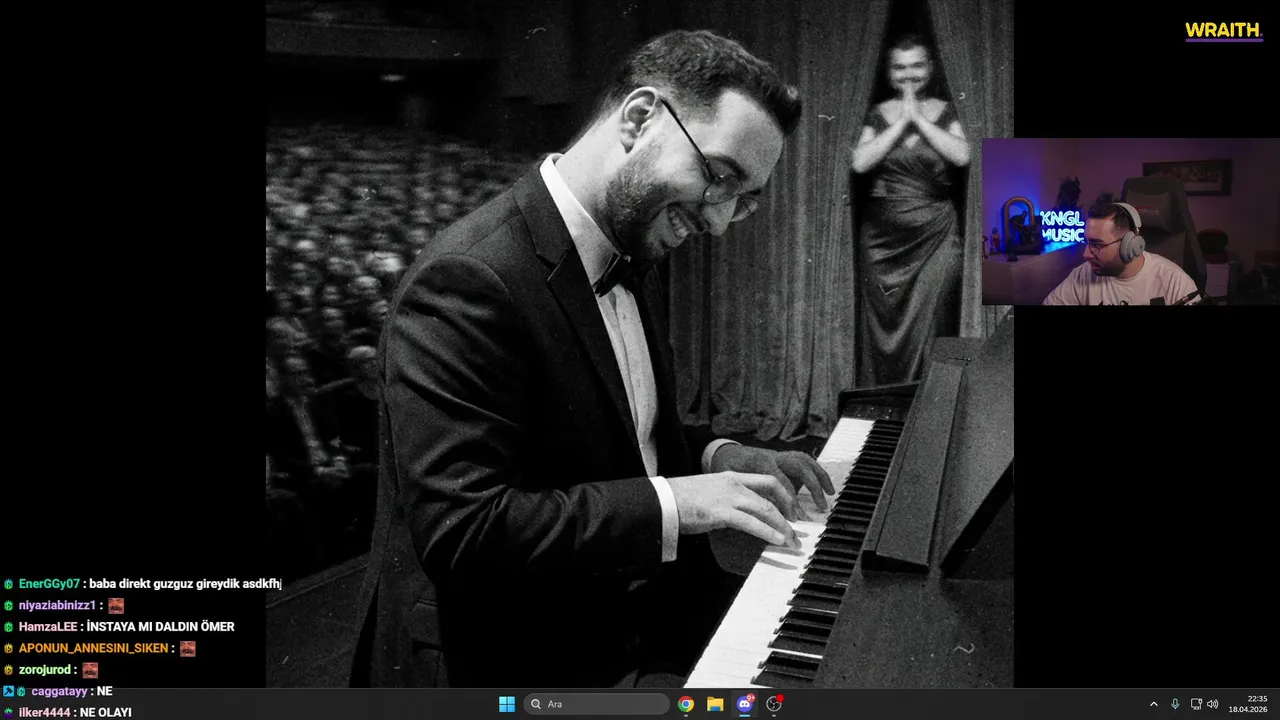Click the message 'İNSTAYA MI DALDIN ÖMER'
The image size is (1280, 720).
[161, 627]
